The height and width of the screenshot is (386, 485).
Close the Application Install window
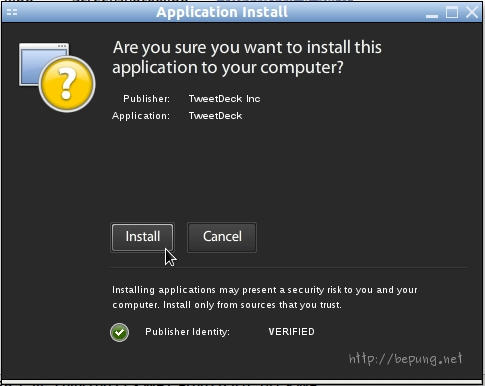pos(472,13)
